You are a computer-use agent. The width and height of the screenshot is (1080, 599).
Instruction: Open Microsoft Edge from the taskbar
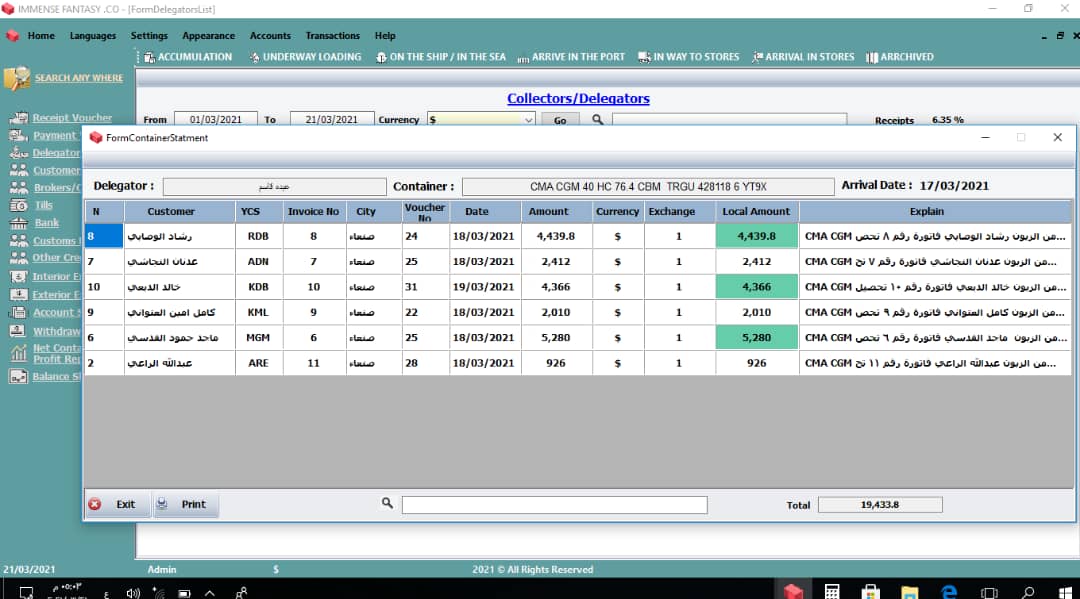pyautogui.click(x=949, y=591)
